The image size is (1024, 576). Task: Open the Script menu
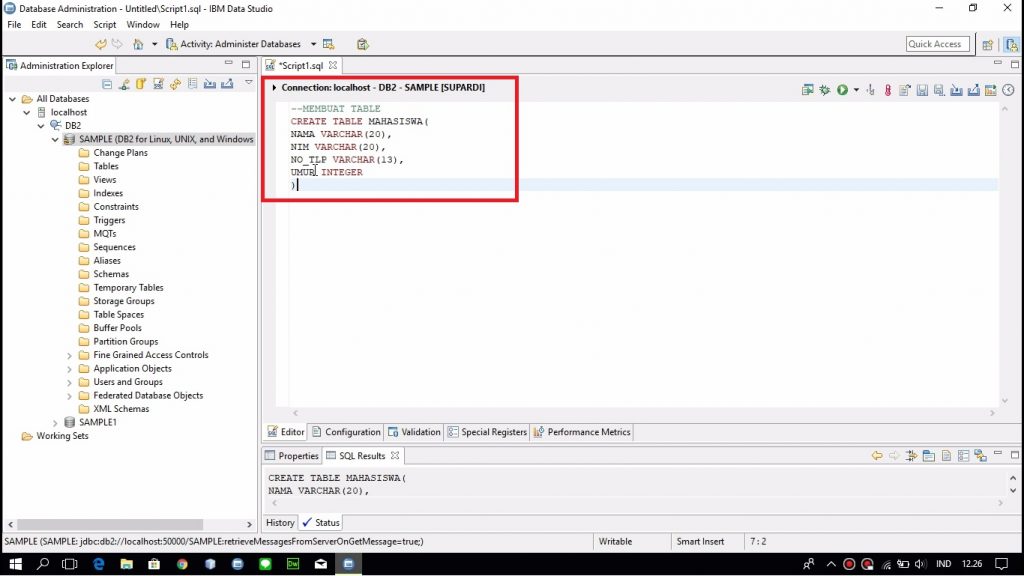[104, 24]
